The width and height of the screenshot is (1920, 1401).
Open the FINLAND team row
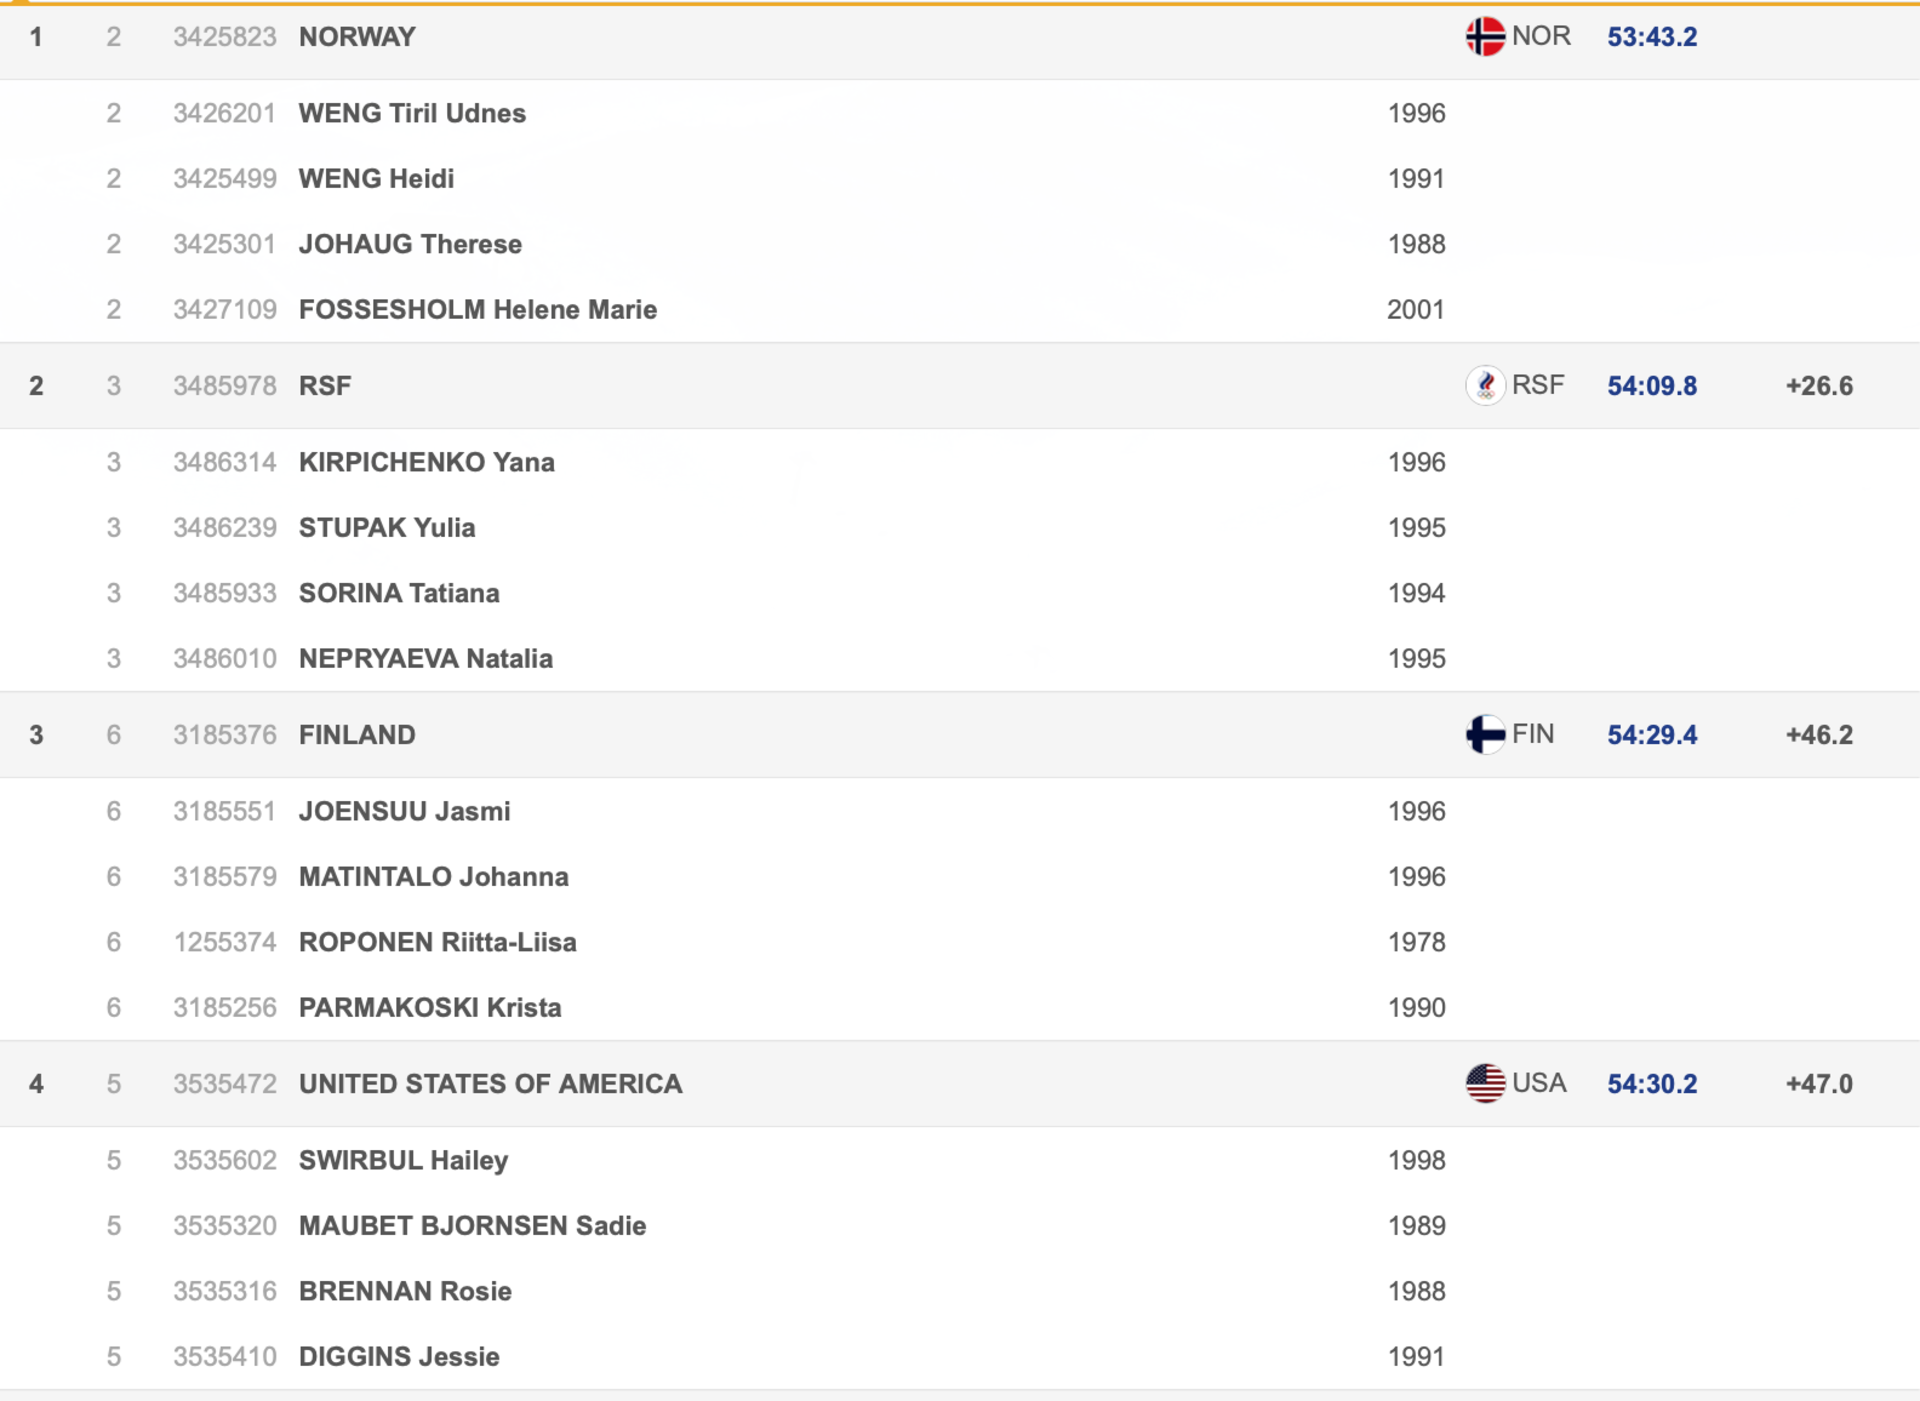point(960,735)
